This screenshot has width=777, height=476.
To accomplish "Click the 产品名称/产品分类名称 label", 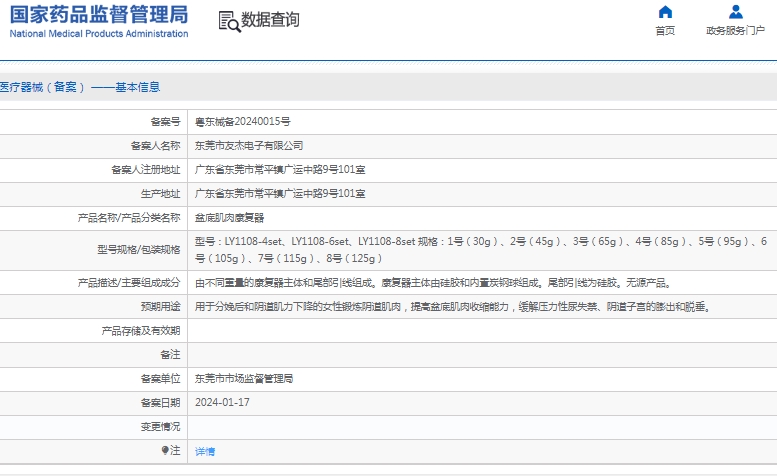I will tap(129, 218).
